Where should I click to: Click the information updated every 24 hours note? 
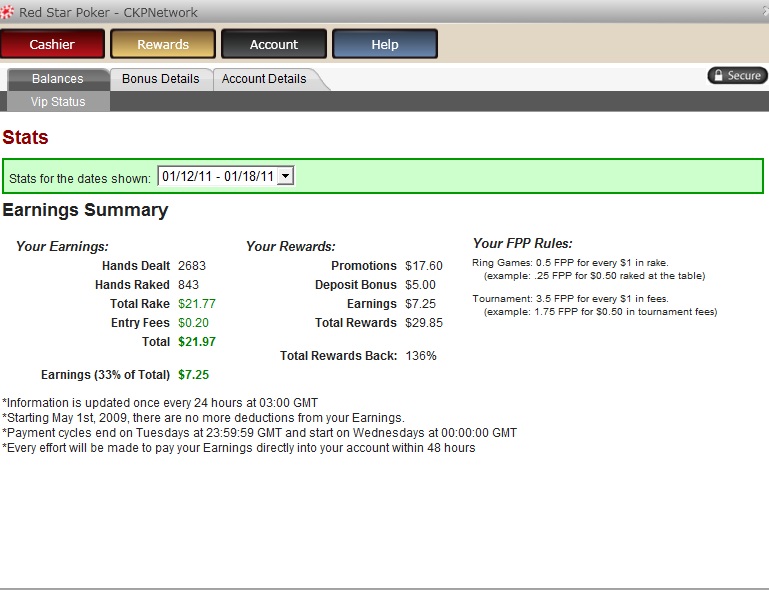pos(160,403)
